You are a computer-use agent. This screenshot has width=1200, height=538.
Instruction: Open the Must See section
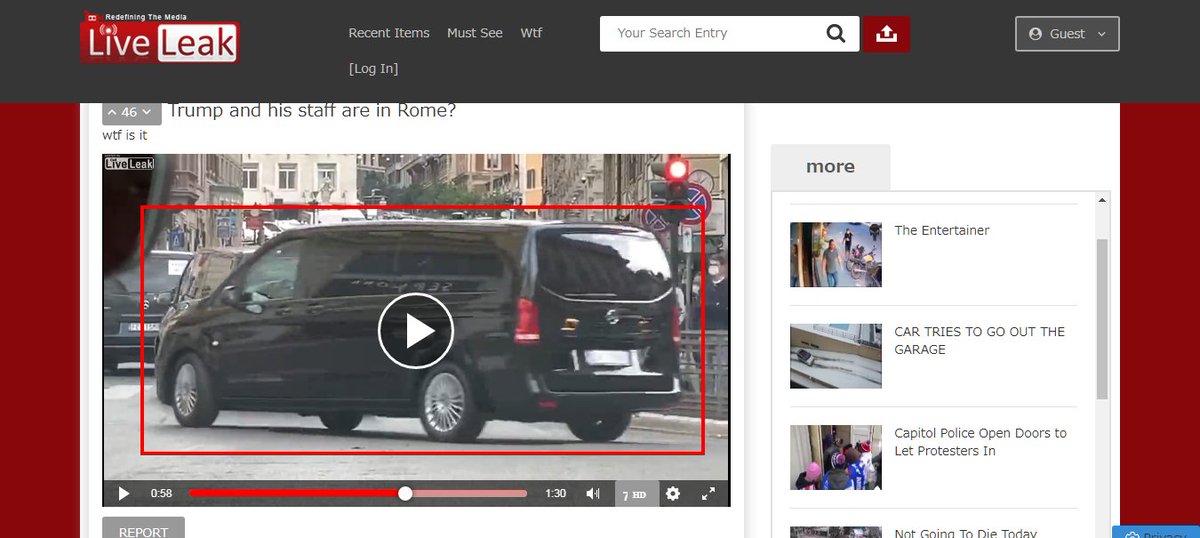[x=475, y=33]
